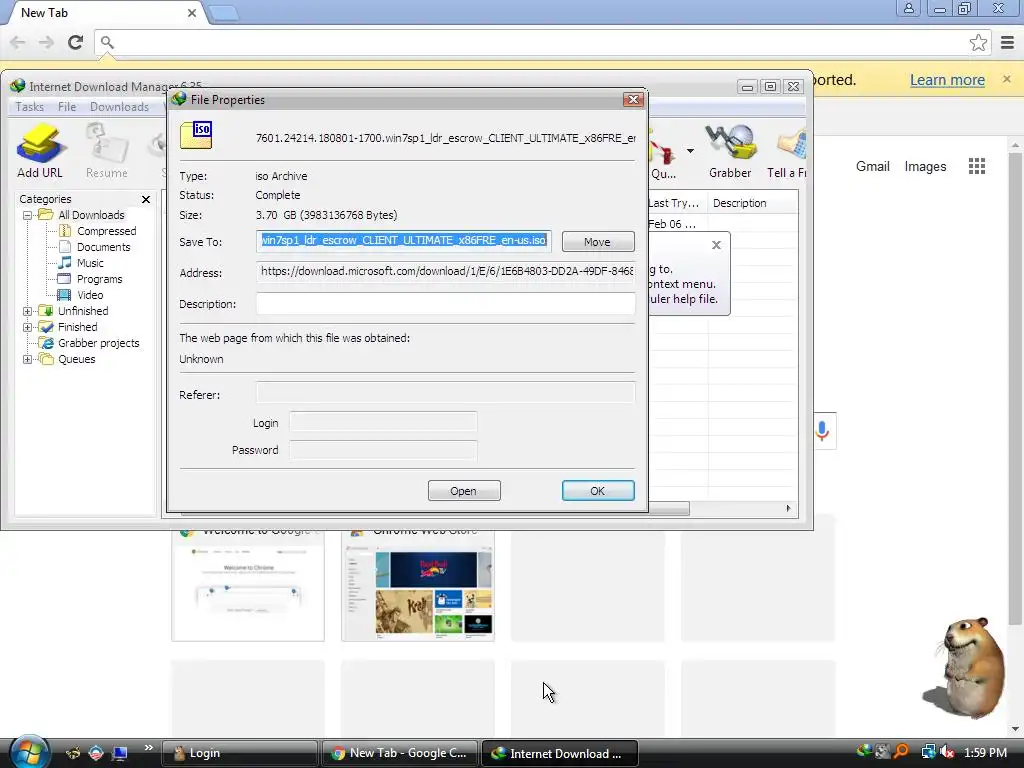Viewport: 1024px width, 768px height.
Task: Expand the Finished tree node
Action: point(27,327)
